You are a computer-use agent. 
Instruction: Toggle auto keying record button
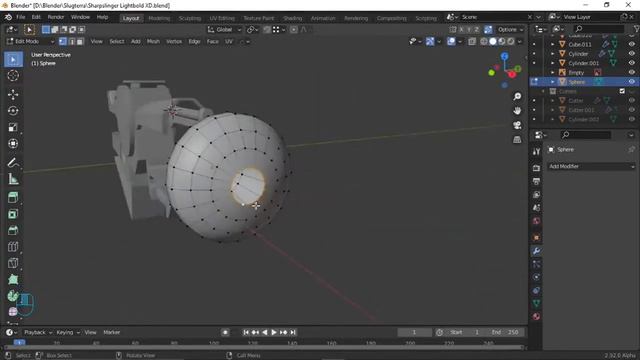225,332
